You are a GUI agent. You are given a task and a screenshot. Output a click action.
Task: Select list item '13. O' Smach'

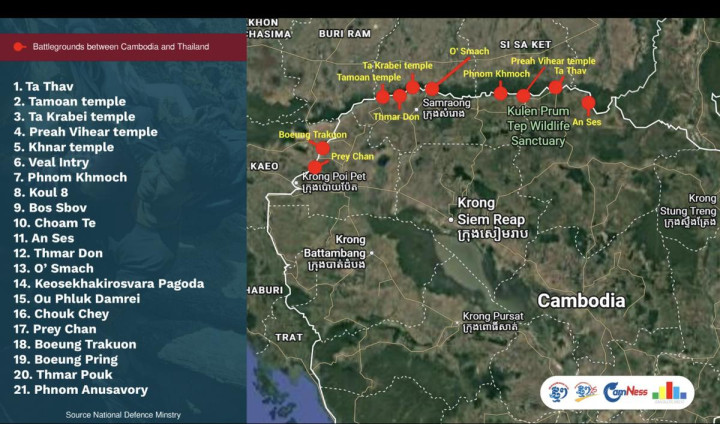[54, 268]
